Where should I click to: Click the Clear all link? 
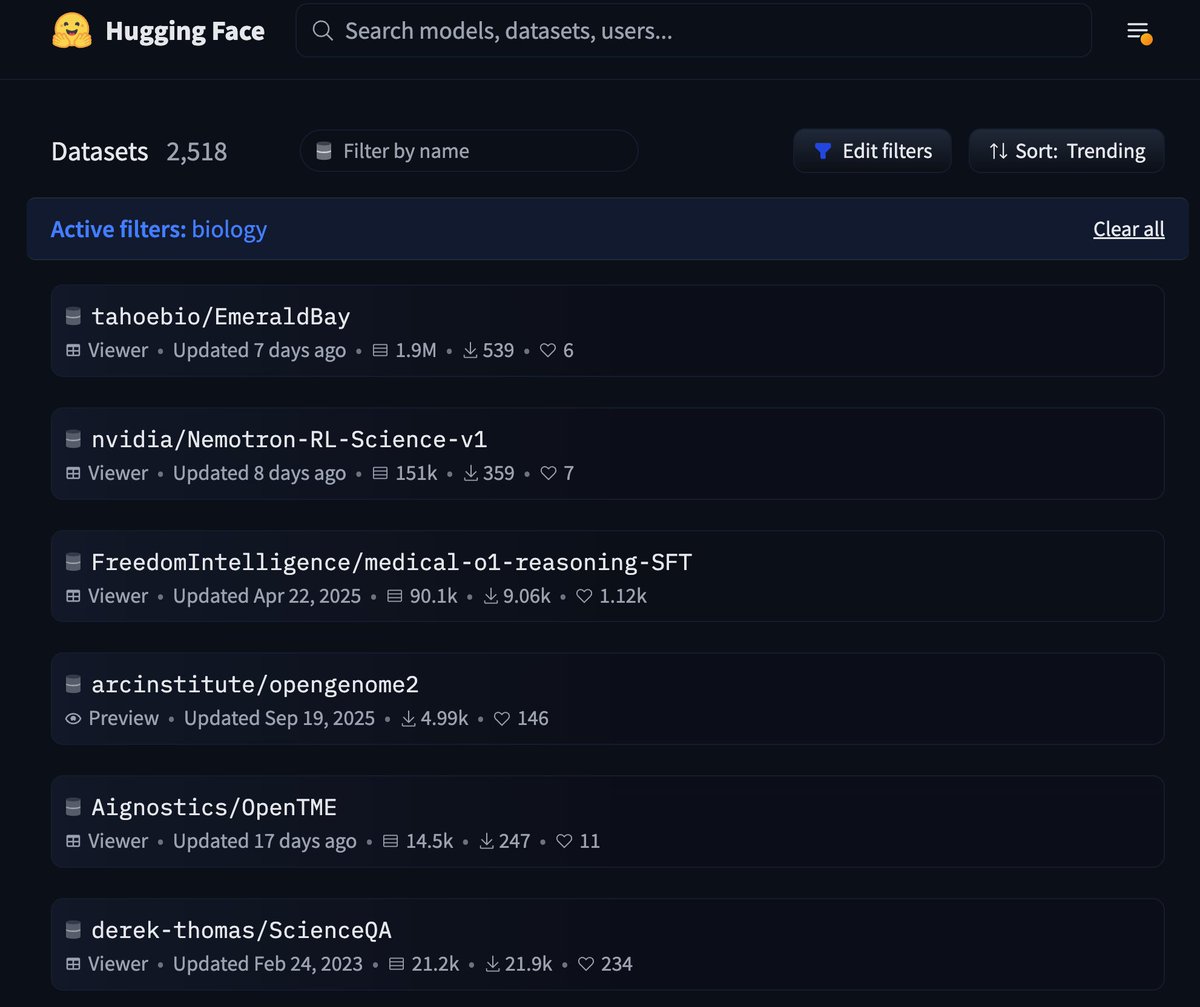pyautogui.click(x=1129, y=229)
